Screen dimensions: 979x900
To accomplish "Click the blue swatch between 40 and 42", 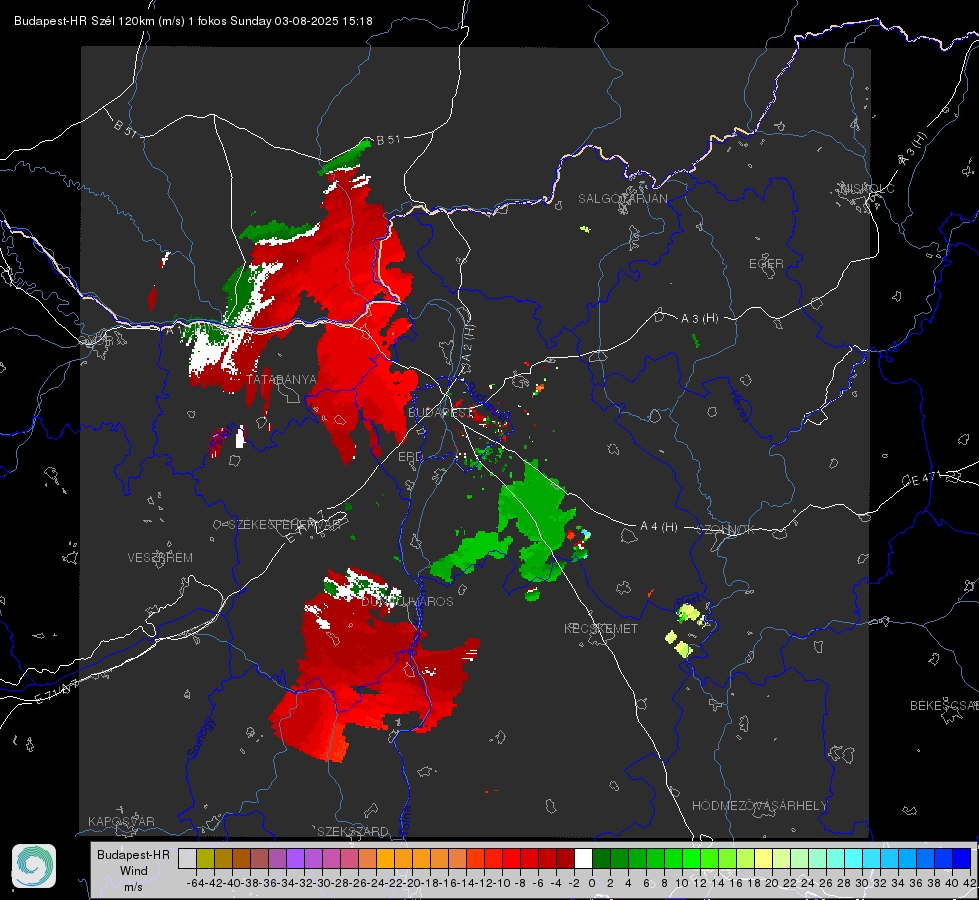I will 962,858.
